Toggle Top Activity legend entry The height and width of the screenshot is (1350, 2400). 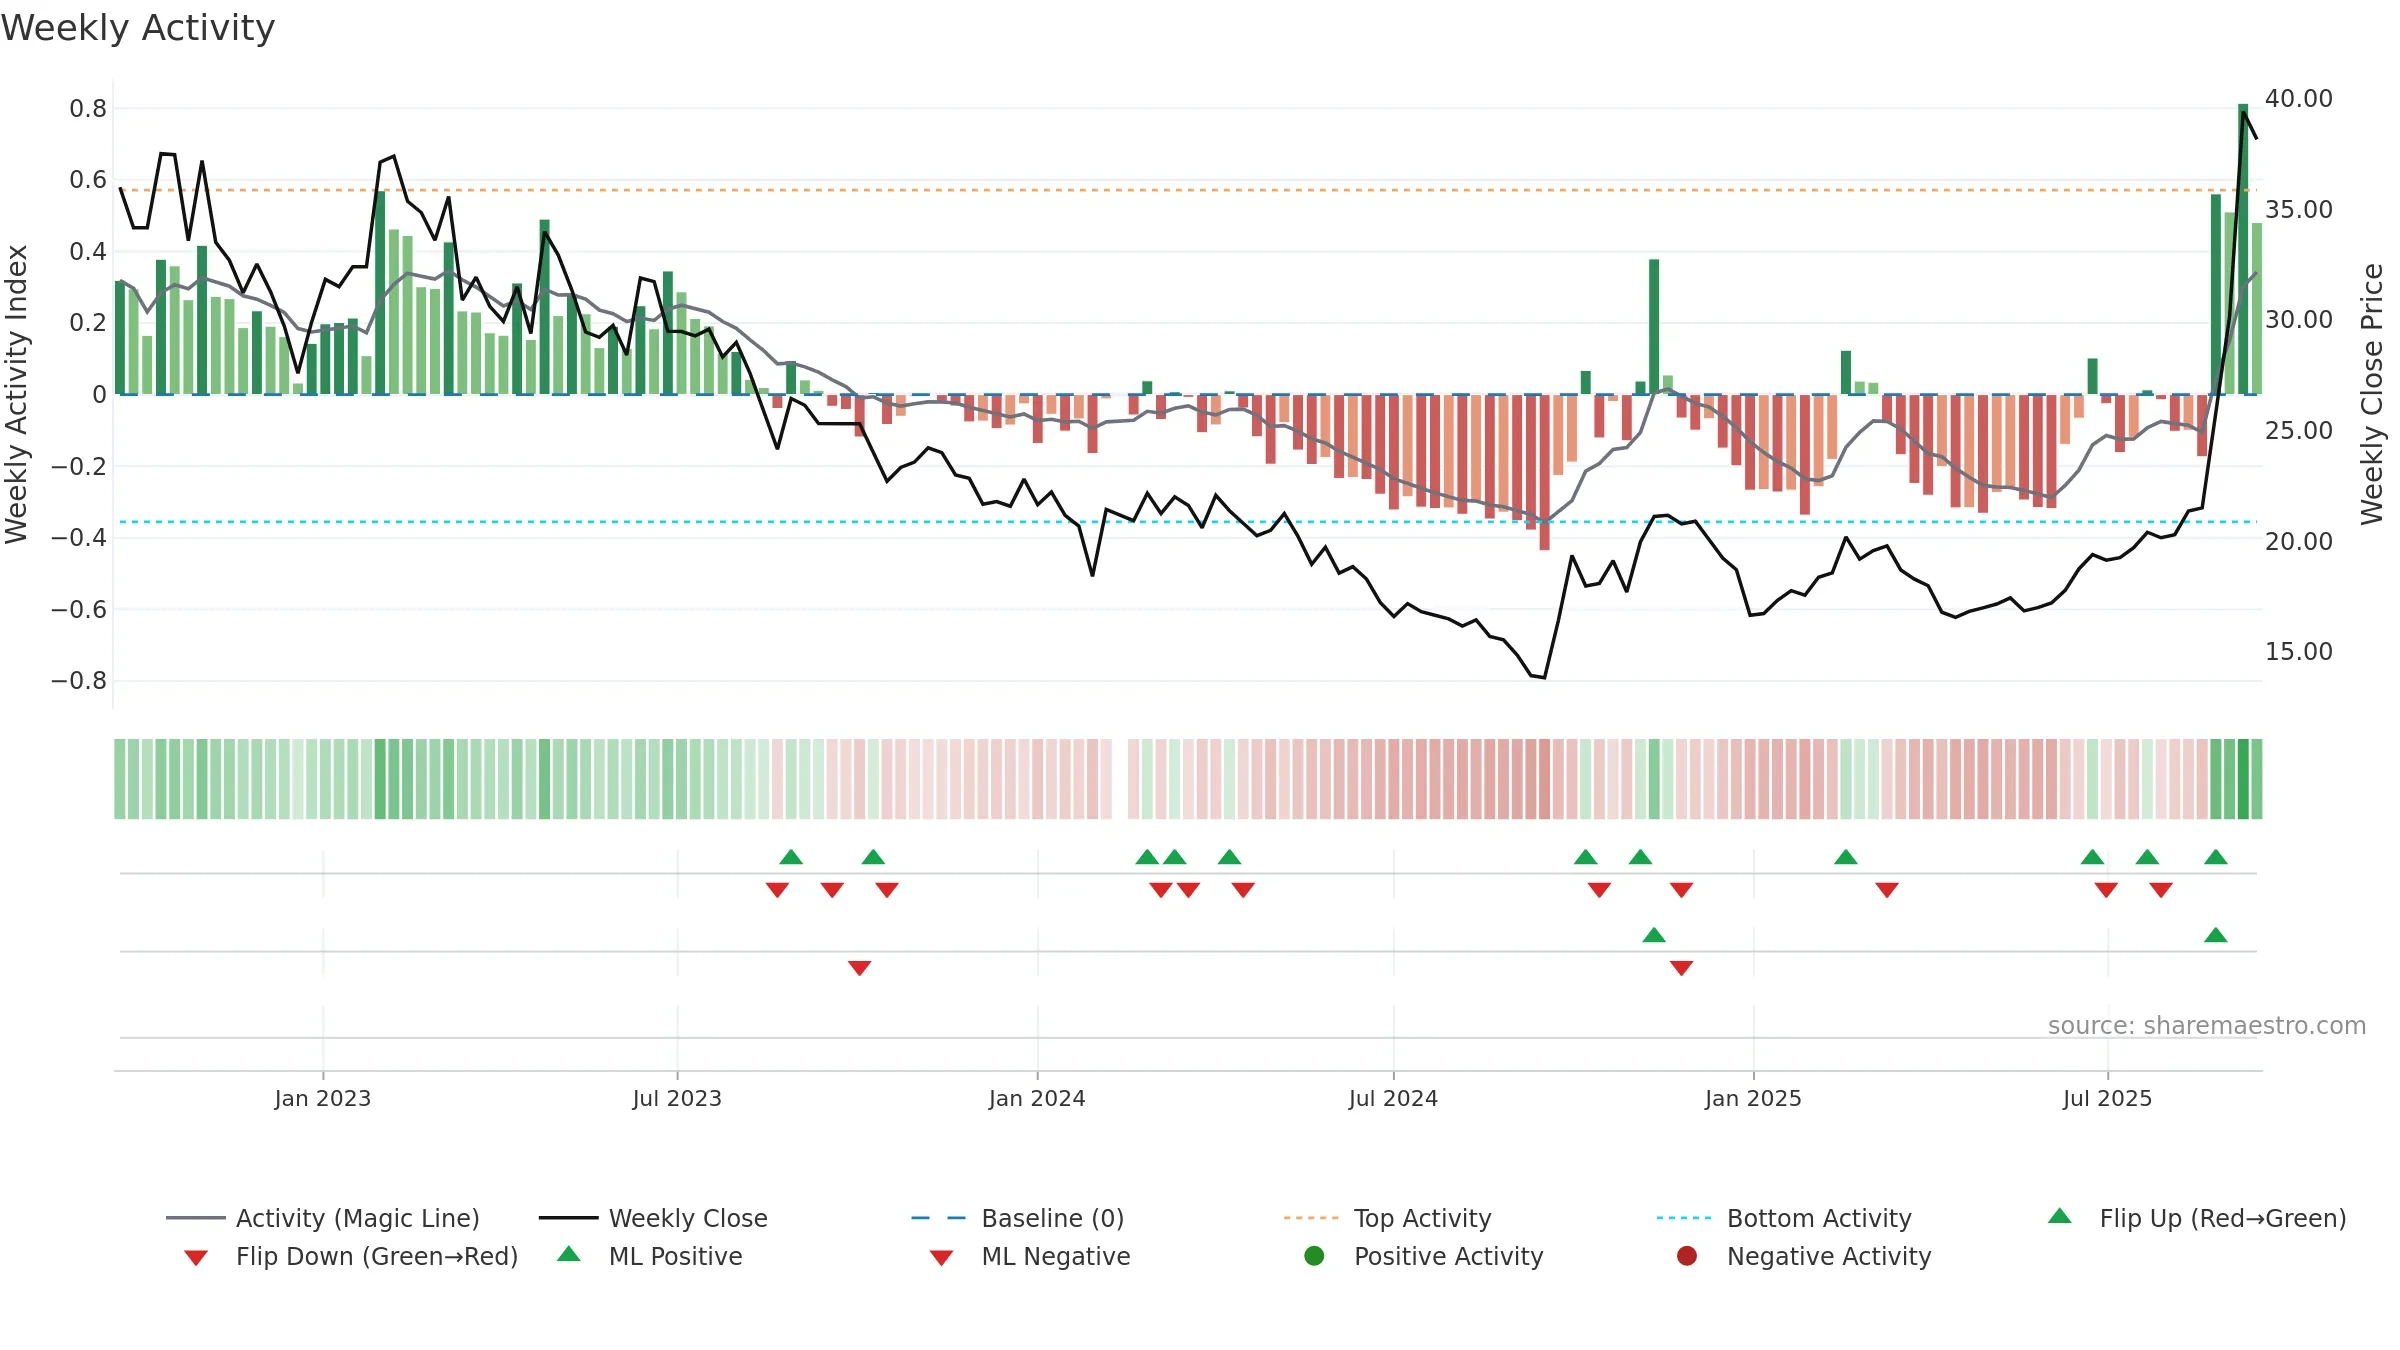pos(1388,1218)
